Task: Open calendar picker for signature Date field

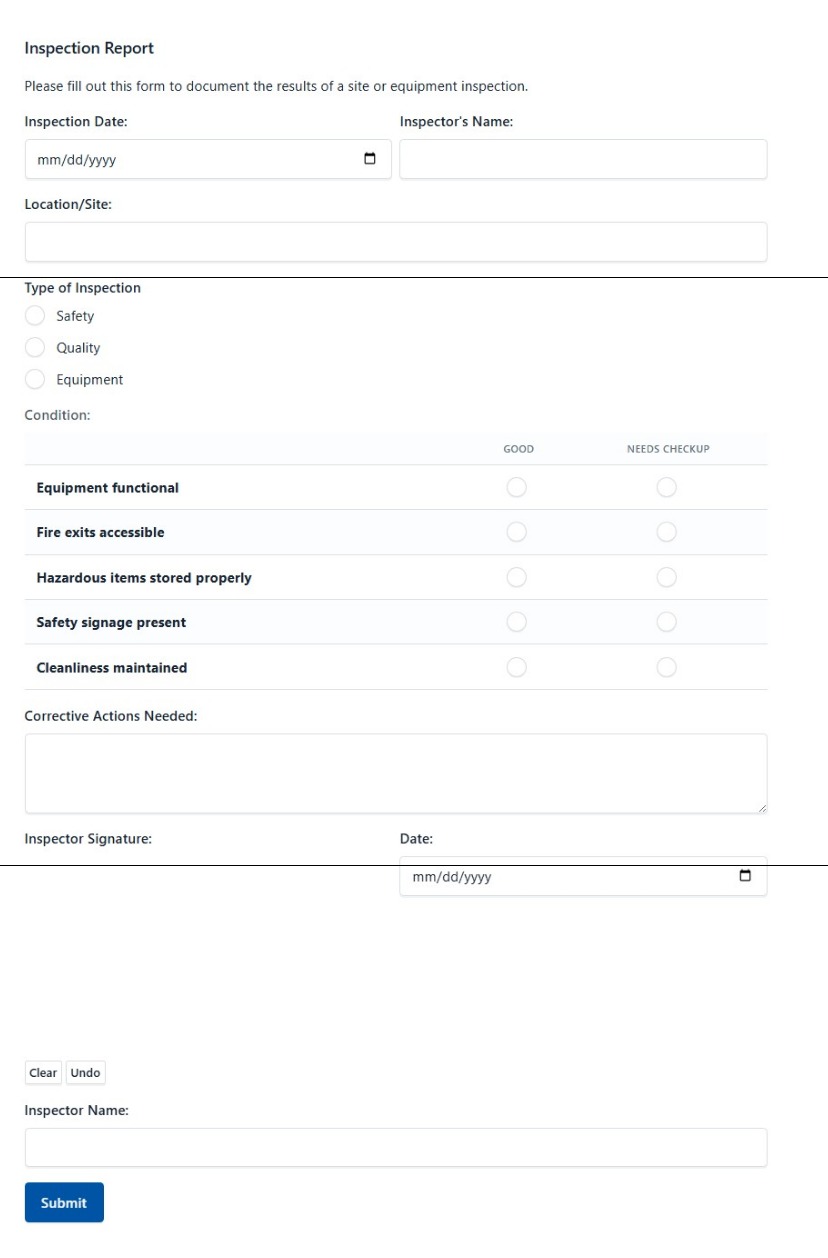Action: click(x=744, y=877)
